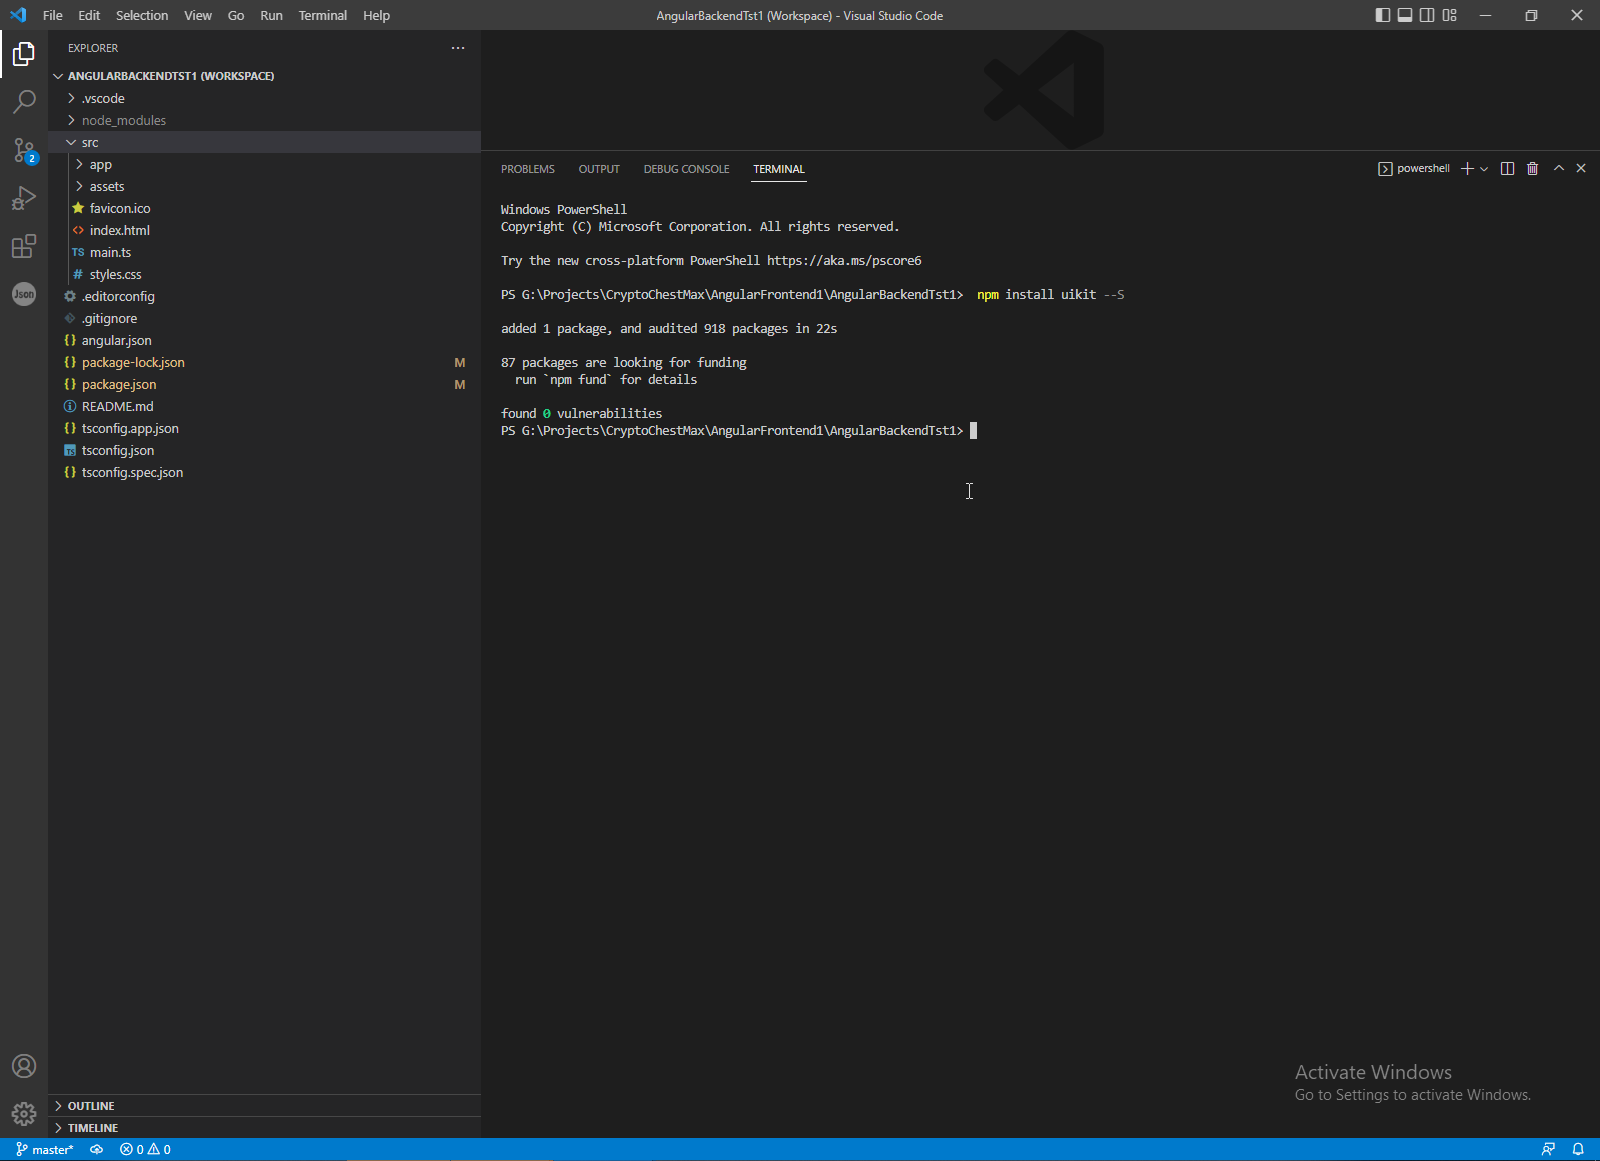
Task: Expand the app folder
Action: pos(264,164)
